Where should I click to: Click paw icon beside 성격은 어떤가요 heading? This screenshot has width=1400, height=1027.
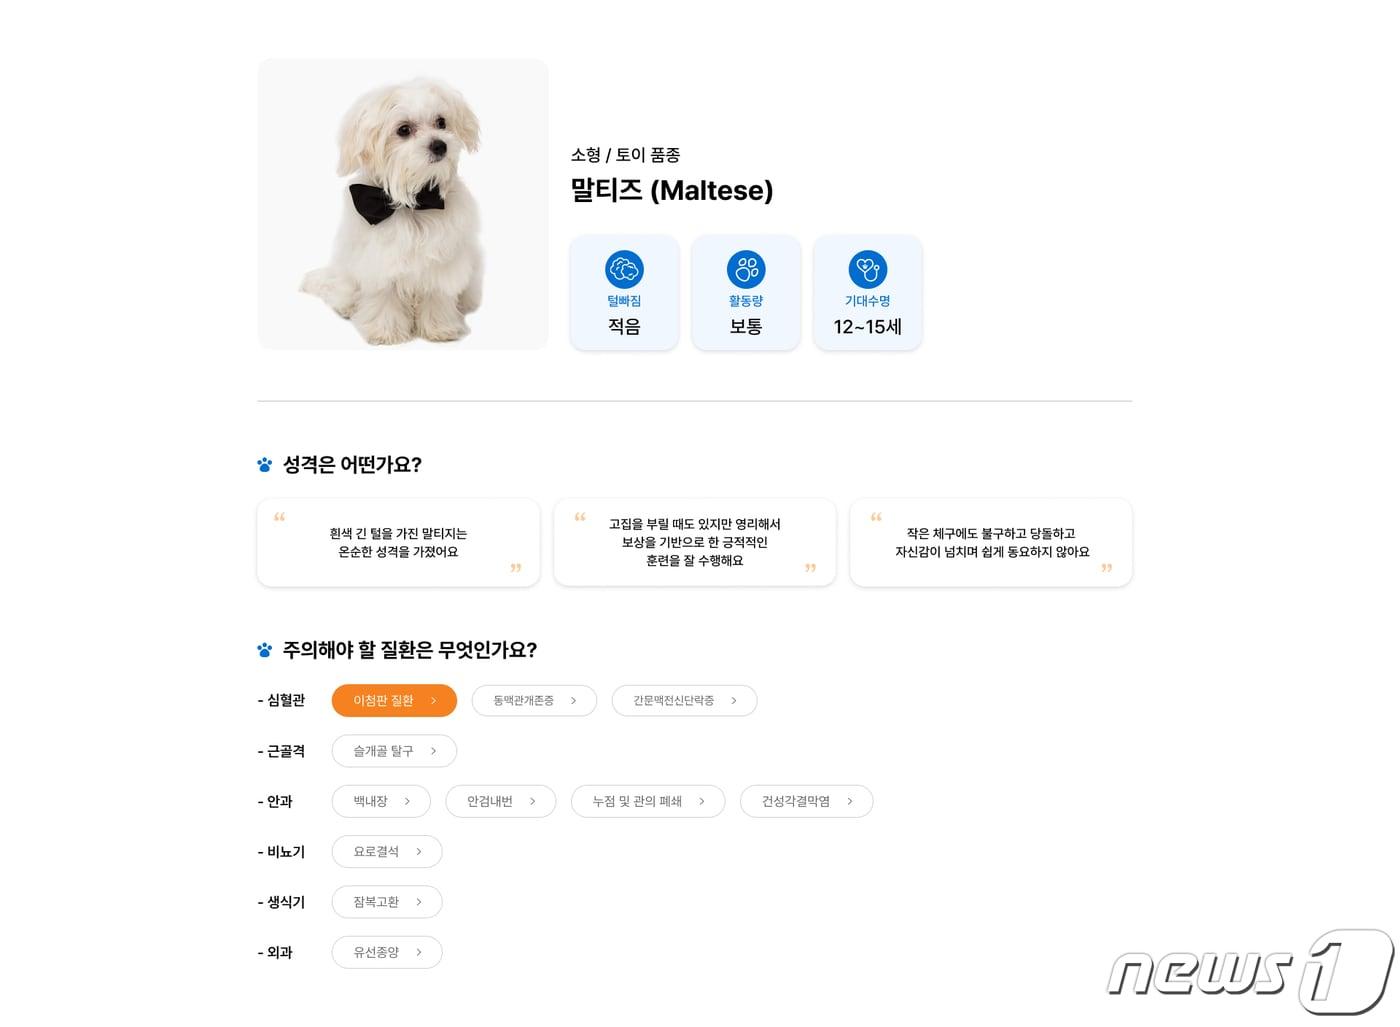point(265,465)
